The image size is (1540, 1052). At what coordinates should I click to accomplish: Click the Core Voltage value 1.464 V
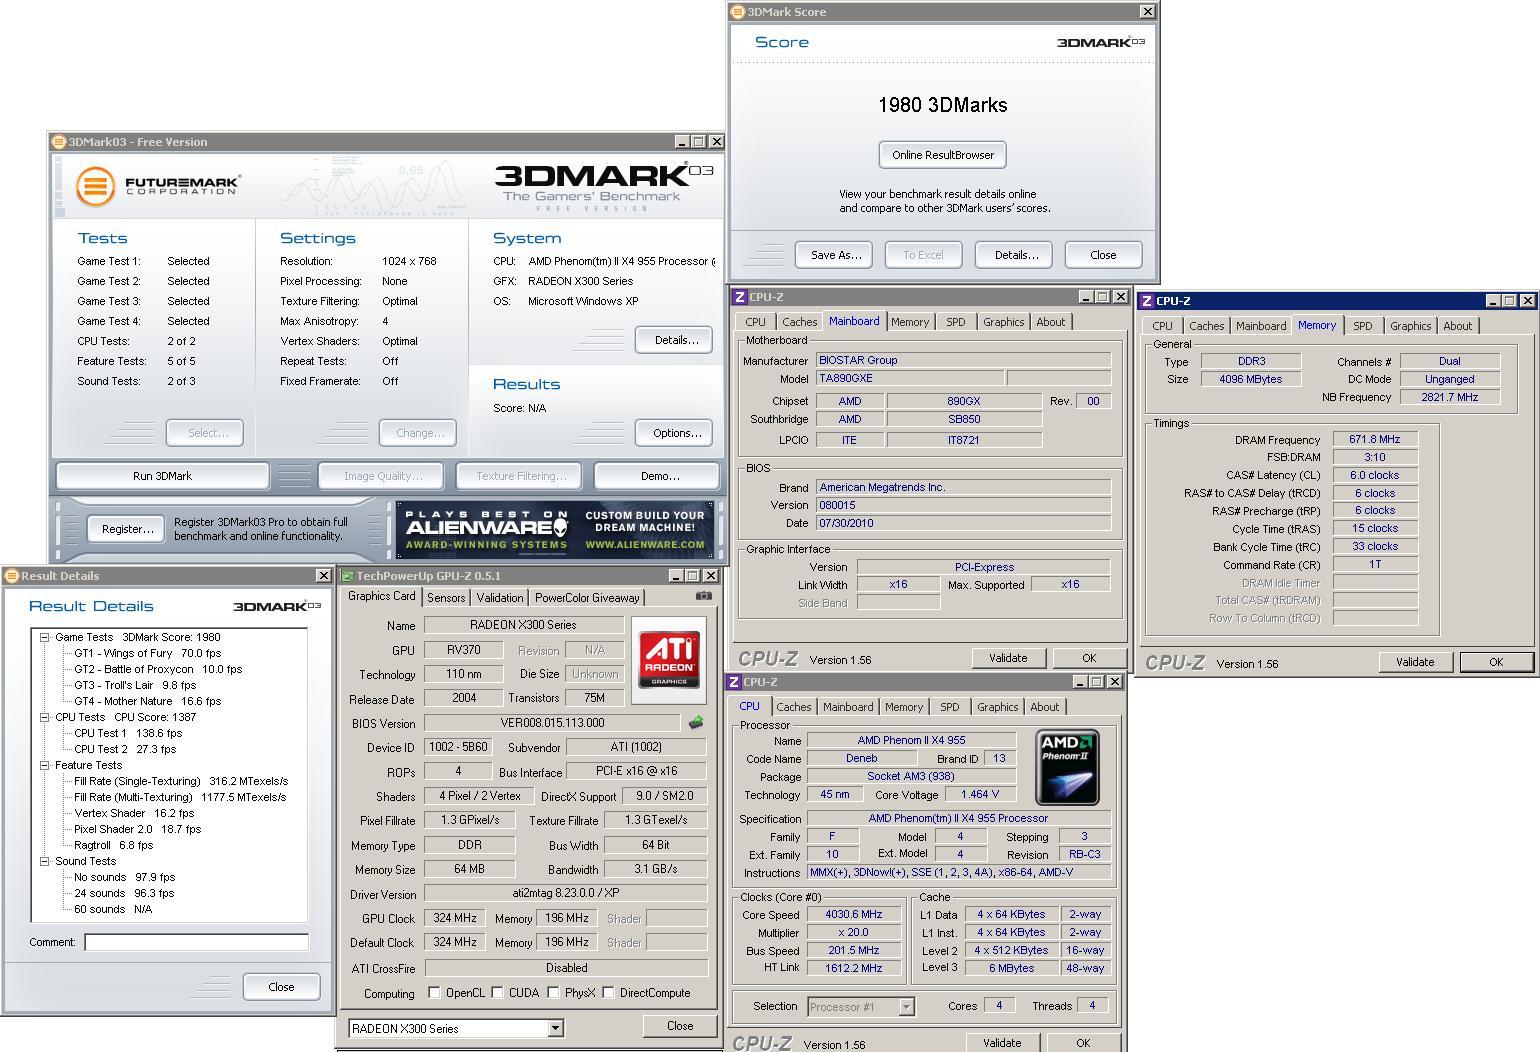point(980,794)
